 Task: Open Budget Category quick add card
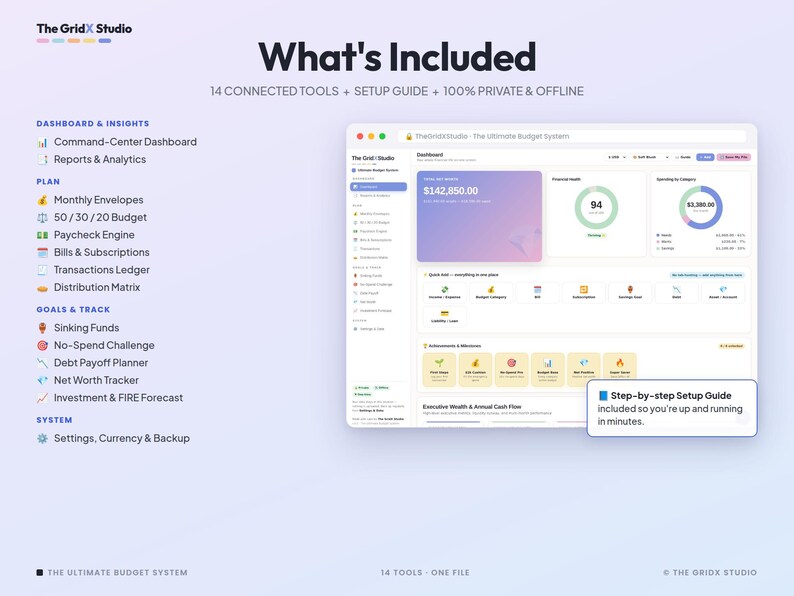491,293
